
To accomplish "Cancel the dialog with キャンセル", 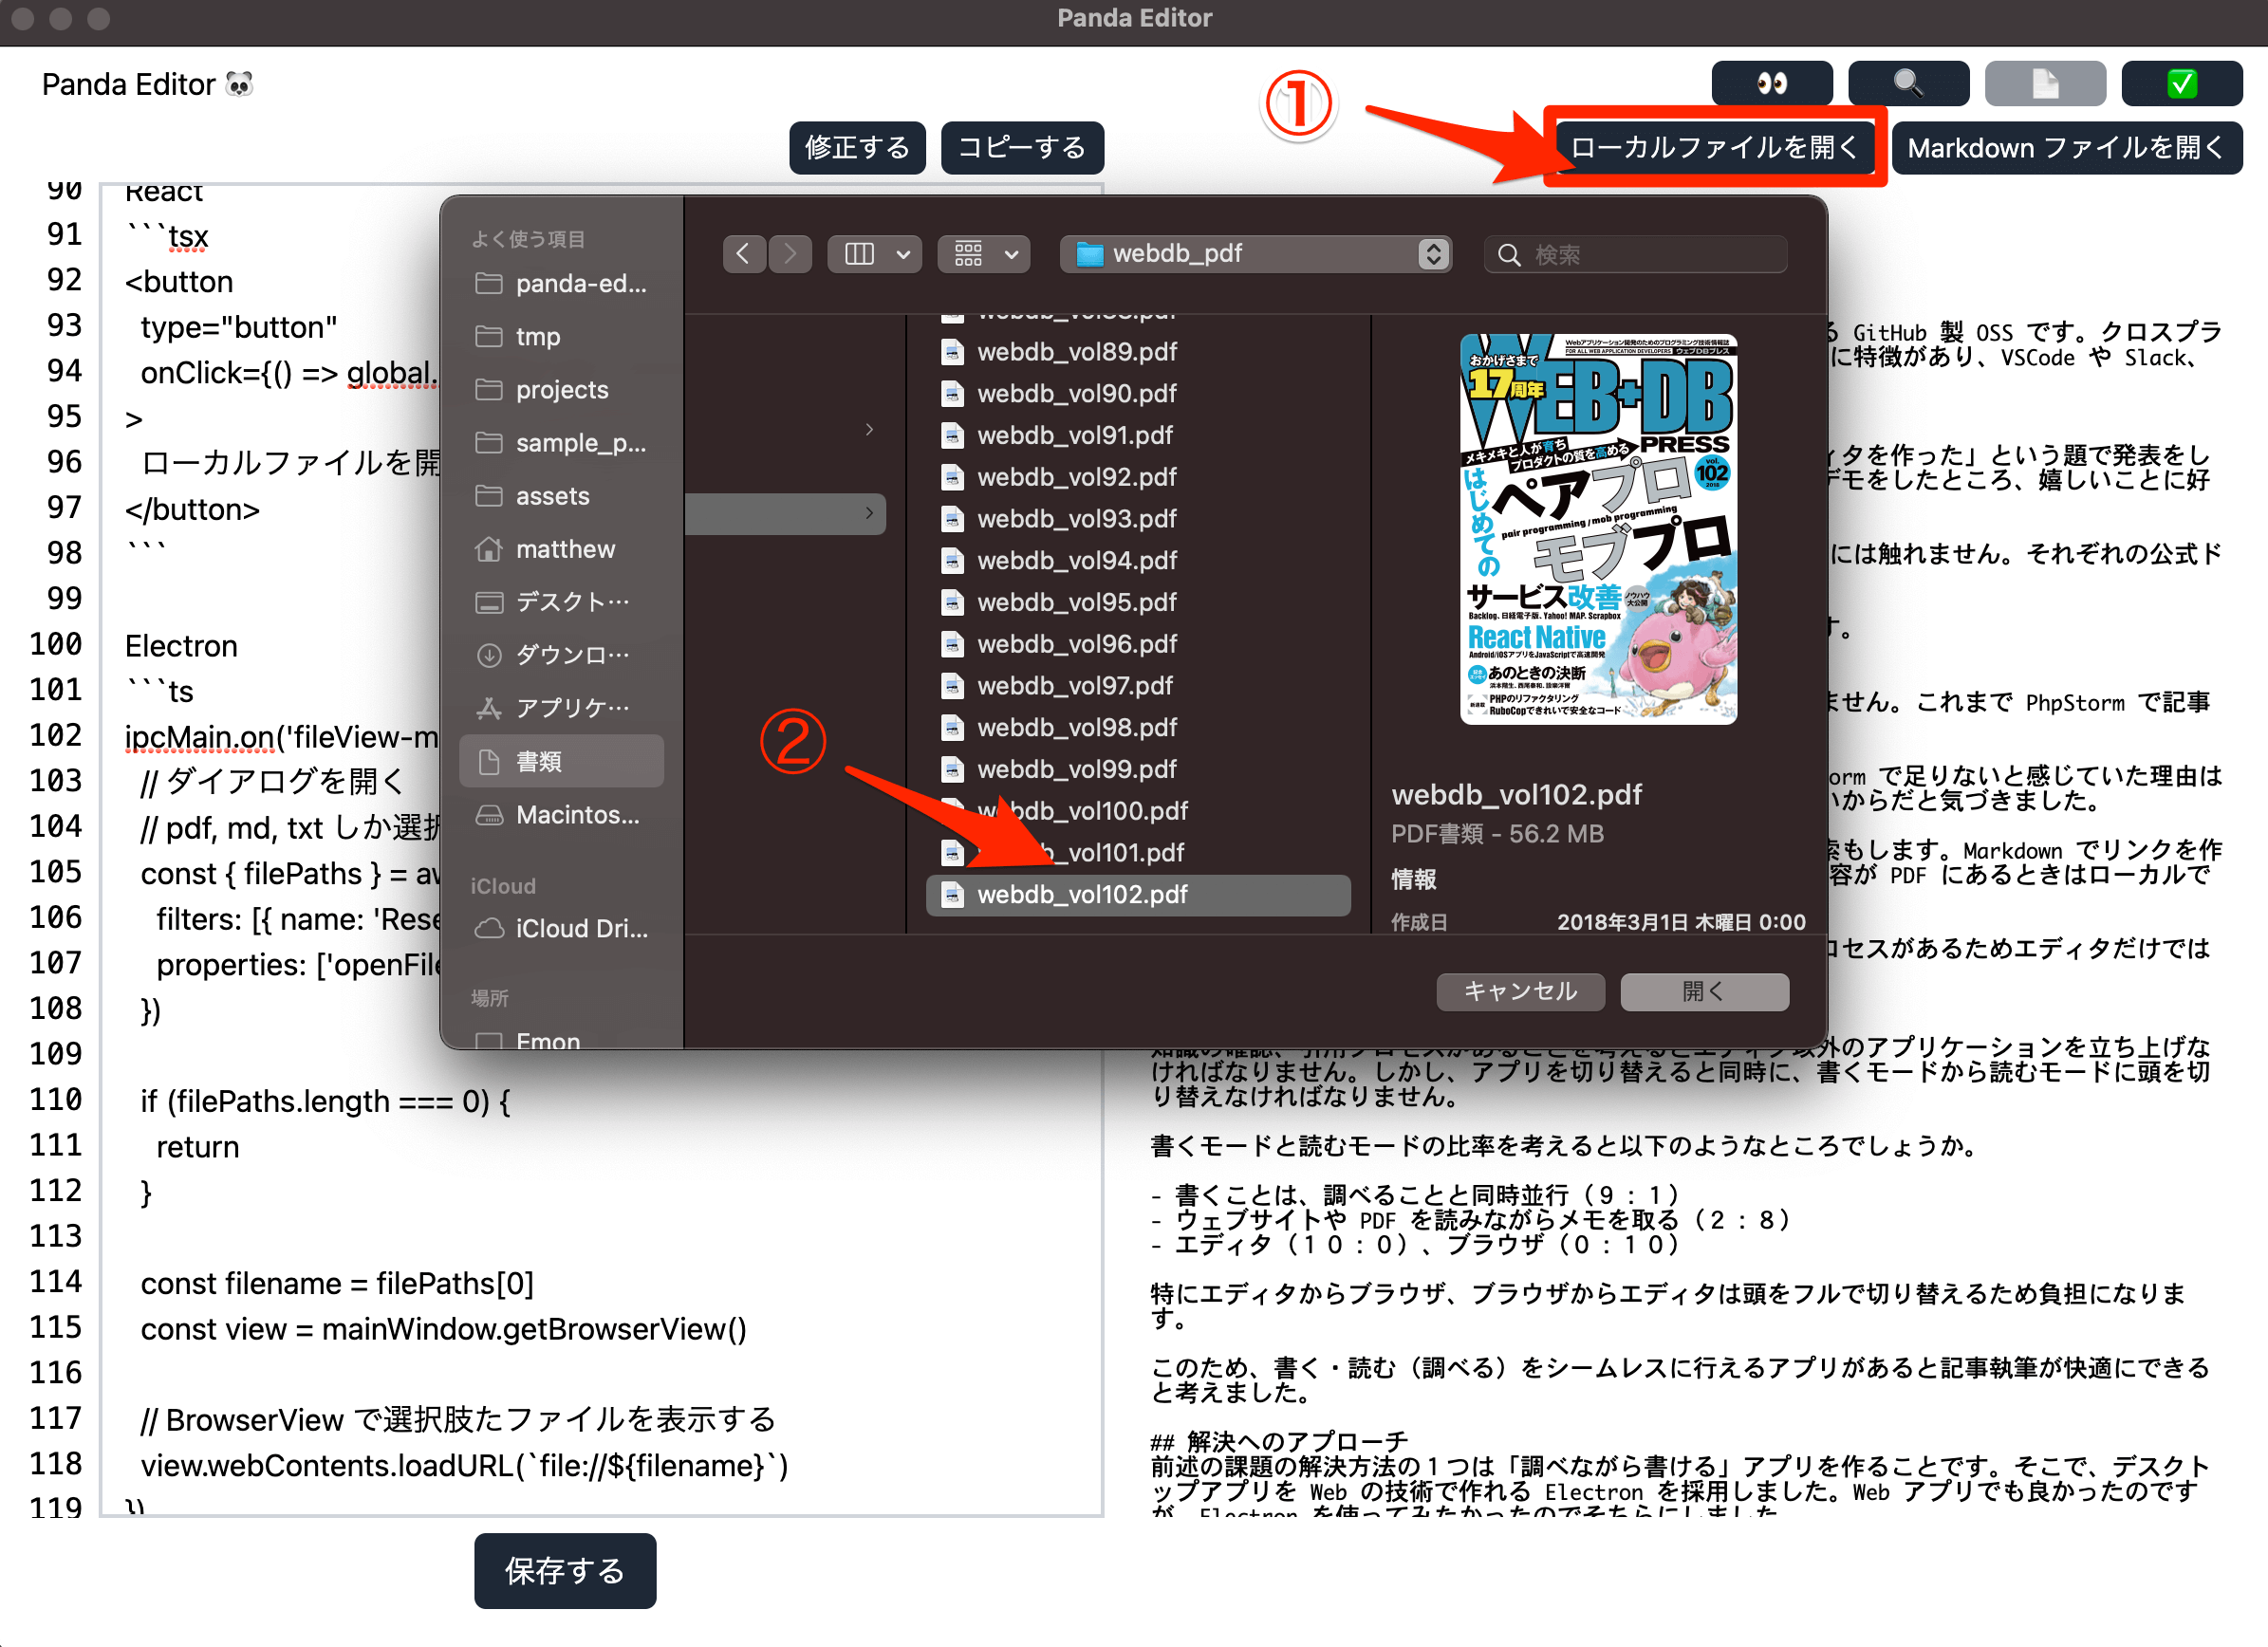I will click(1519, 991).
